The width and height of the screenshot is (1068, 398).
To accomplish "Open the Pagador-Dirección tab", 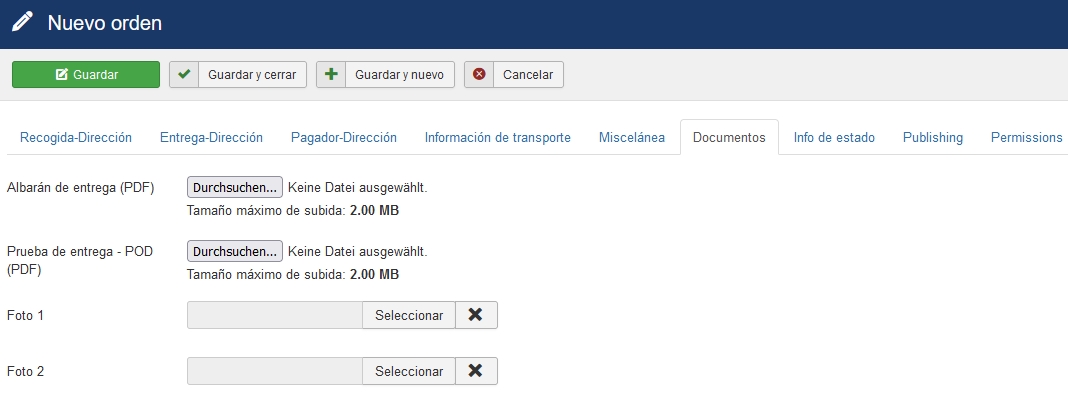I will [x=344, y=138].
